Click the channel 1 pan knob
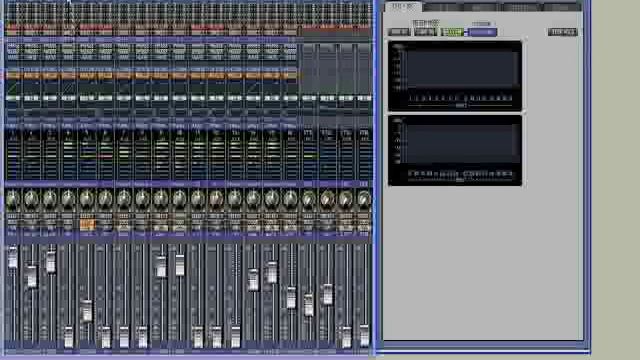The width and height of the screenshot is (640, 360). tap(13, 199)
